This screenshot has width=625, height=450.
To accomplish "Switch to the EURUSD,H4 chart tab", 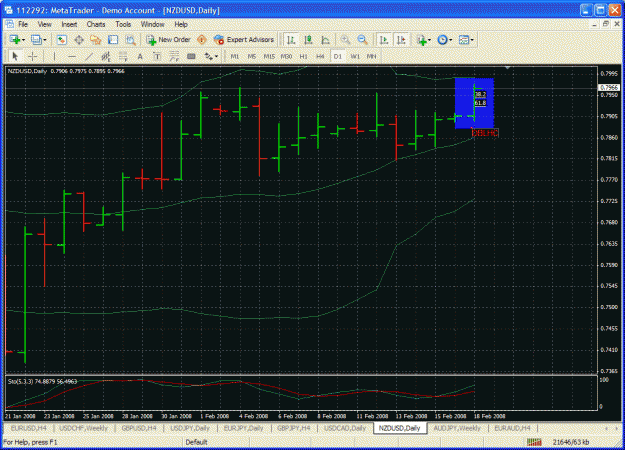I will click(29, 428).
